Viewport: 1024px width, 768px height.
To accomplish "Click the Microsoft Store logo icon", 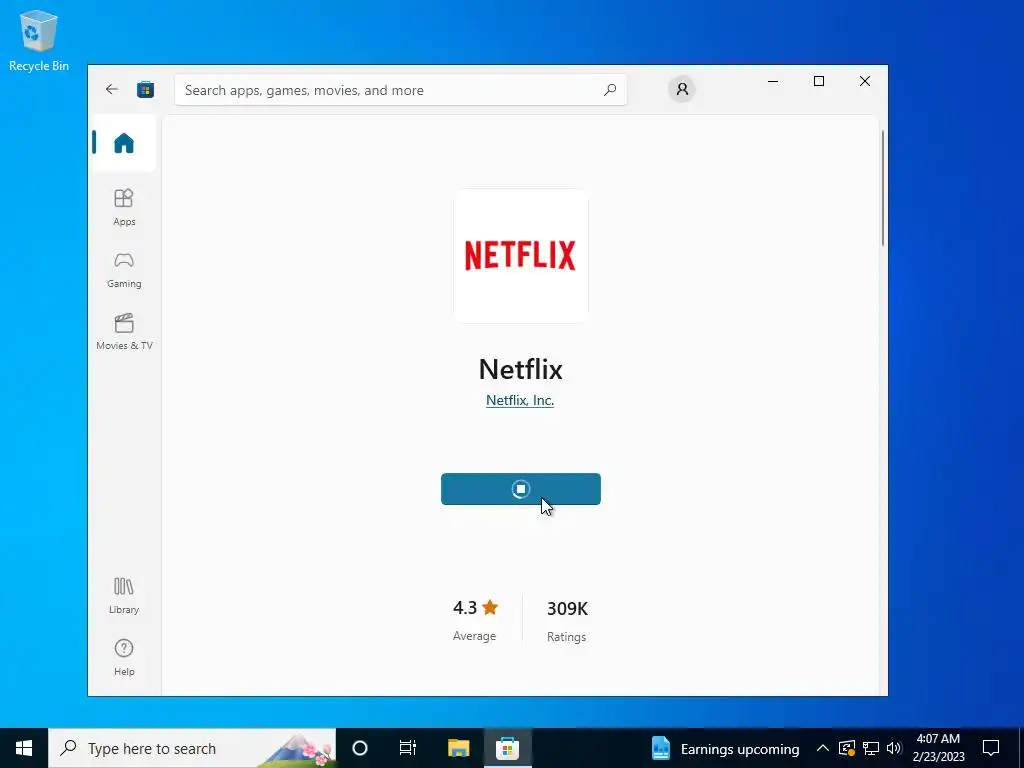I will [145, 89].
